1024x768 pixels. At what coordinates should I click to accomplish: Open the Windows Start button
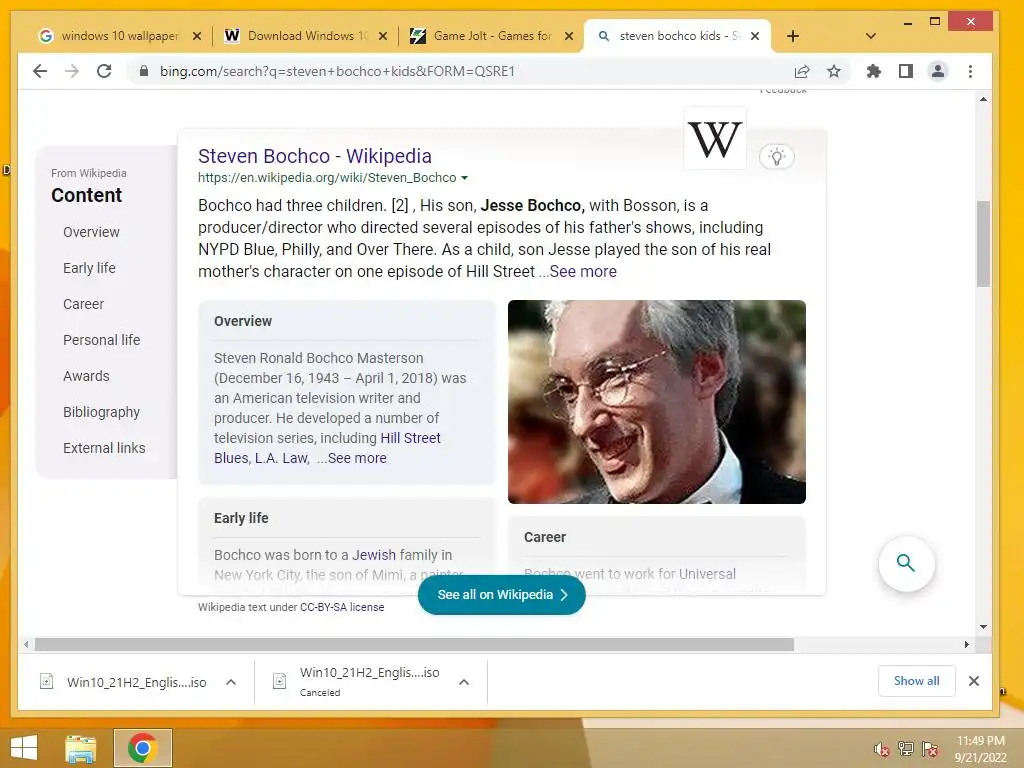pyautogui.click(x=24, y=748)
